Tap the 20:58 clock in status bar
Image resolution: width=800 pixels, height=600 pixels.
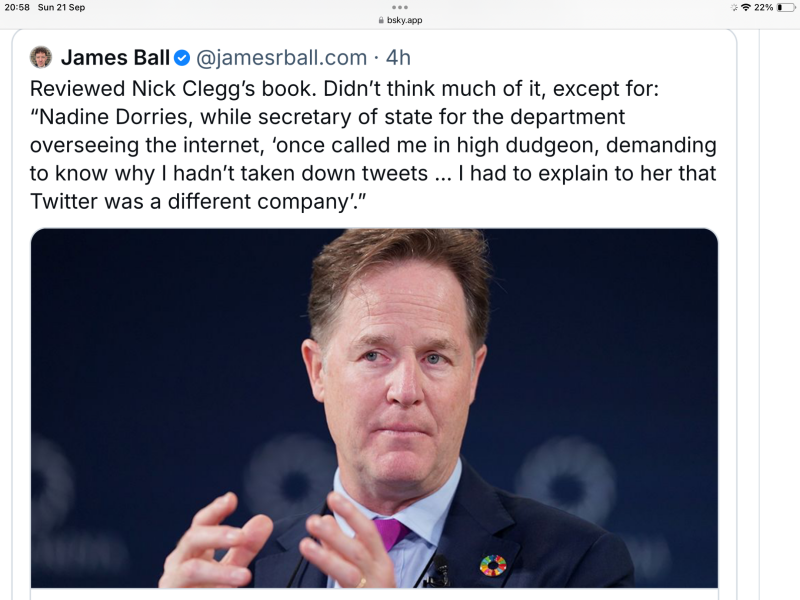point(17,7)
